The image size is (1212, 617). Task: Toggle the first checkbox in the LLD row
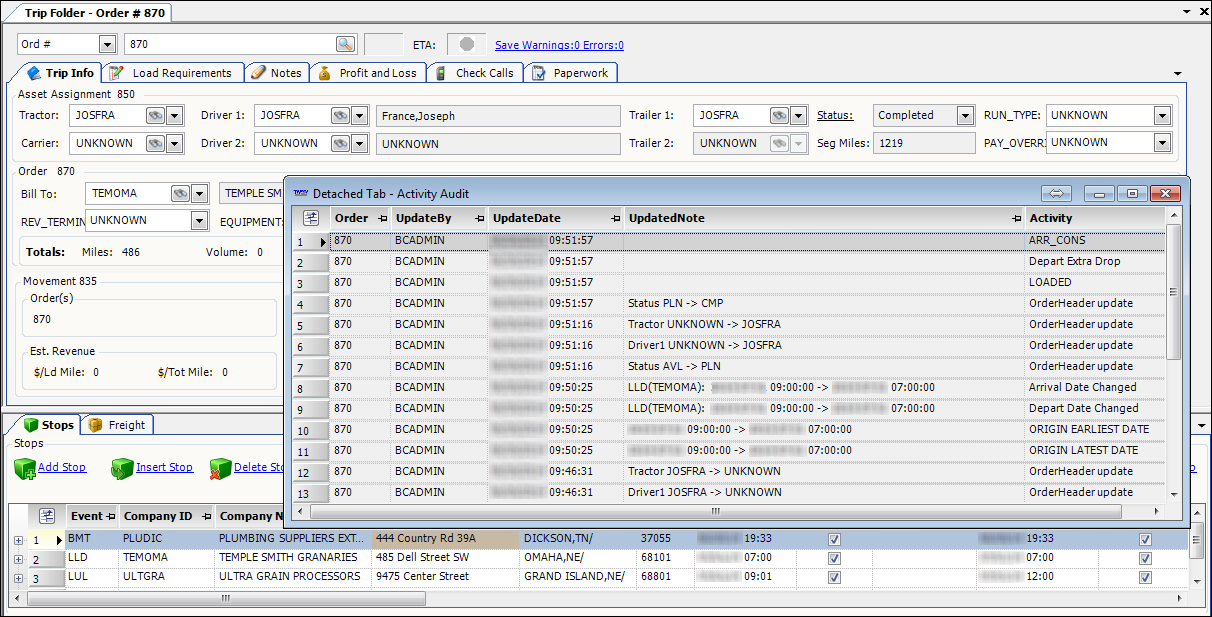835,558
